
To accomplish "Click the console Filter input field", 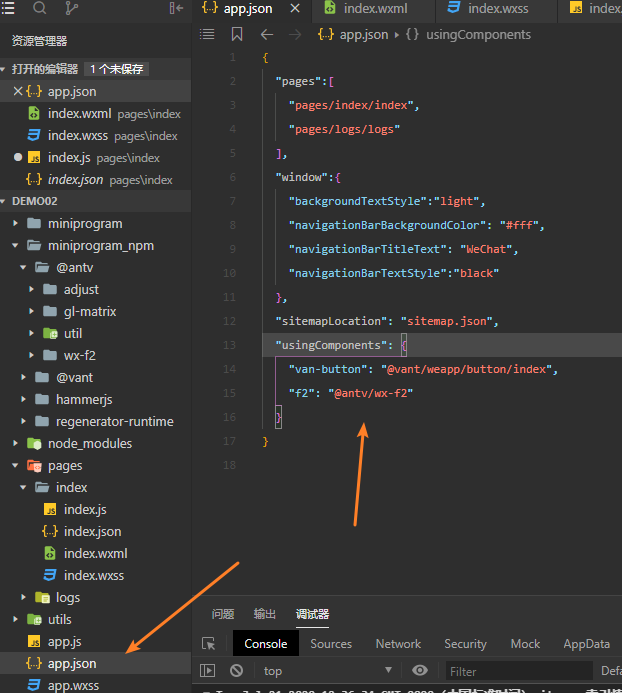I will pos(515,671).
